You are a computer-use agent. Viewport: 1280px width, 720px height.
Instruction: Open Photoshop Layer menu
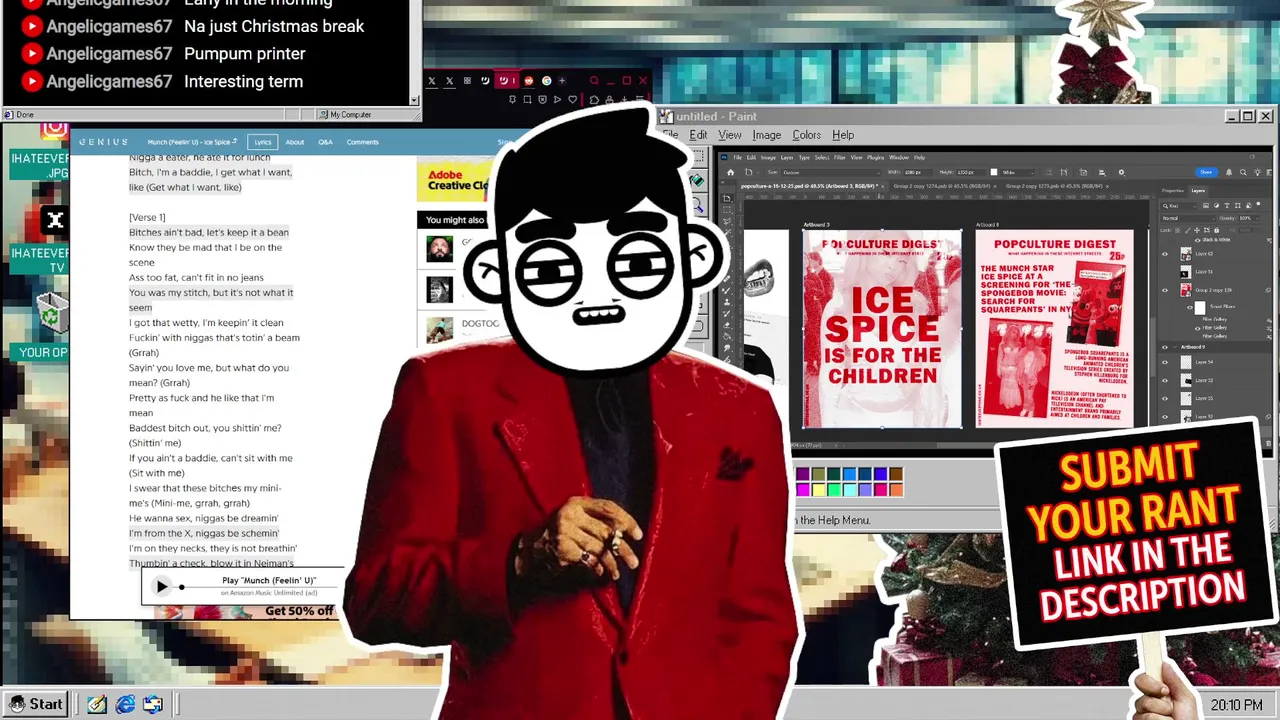[787, 157]
